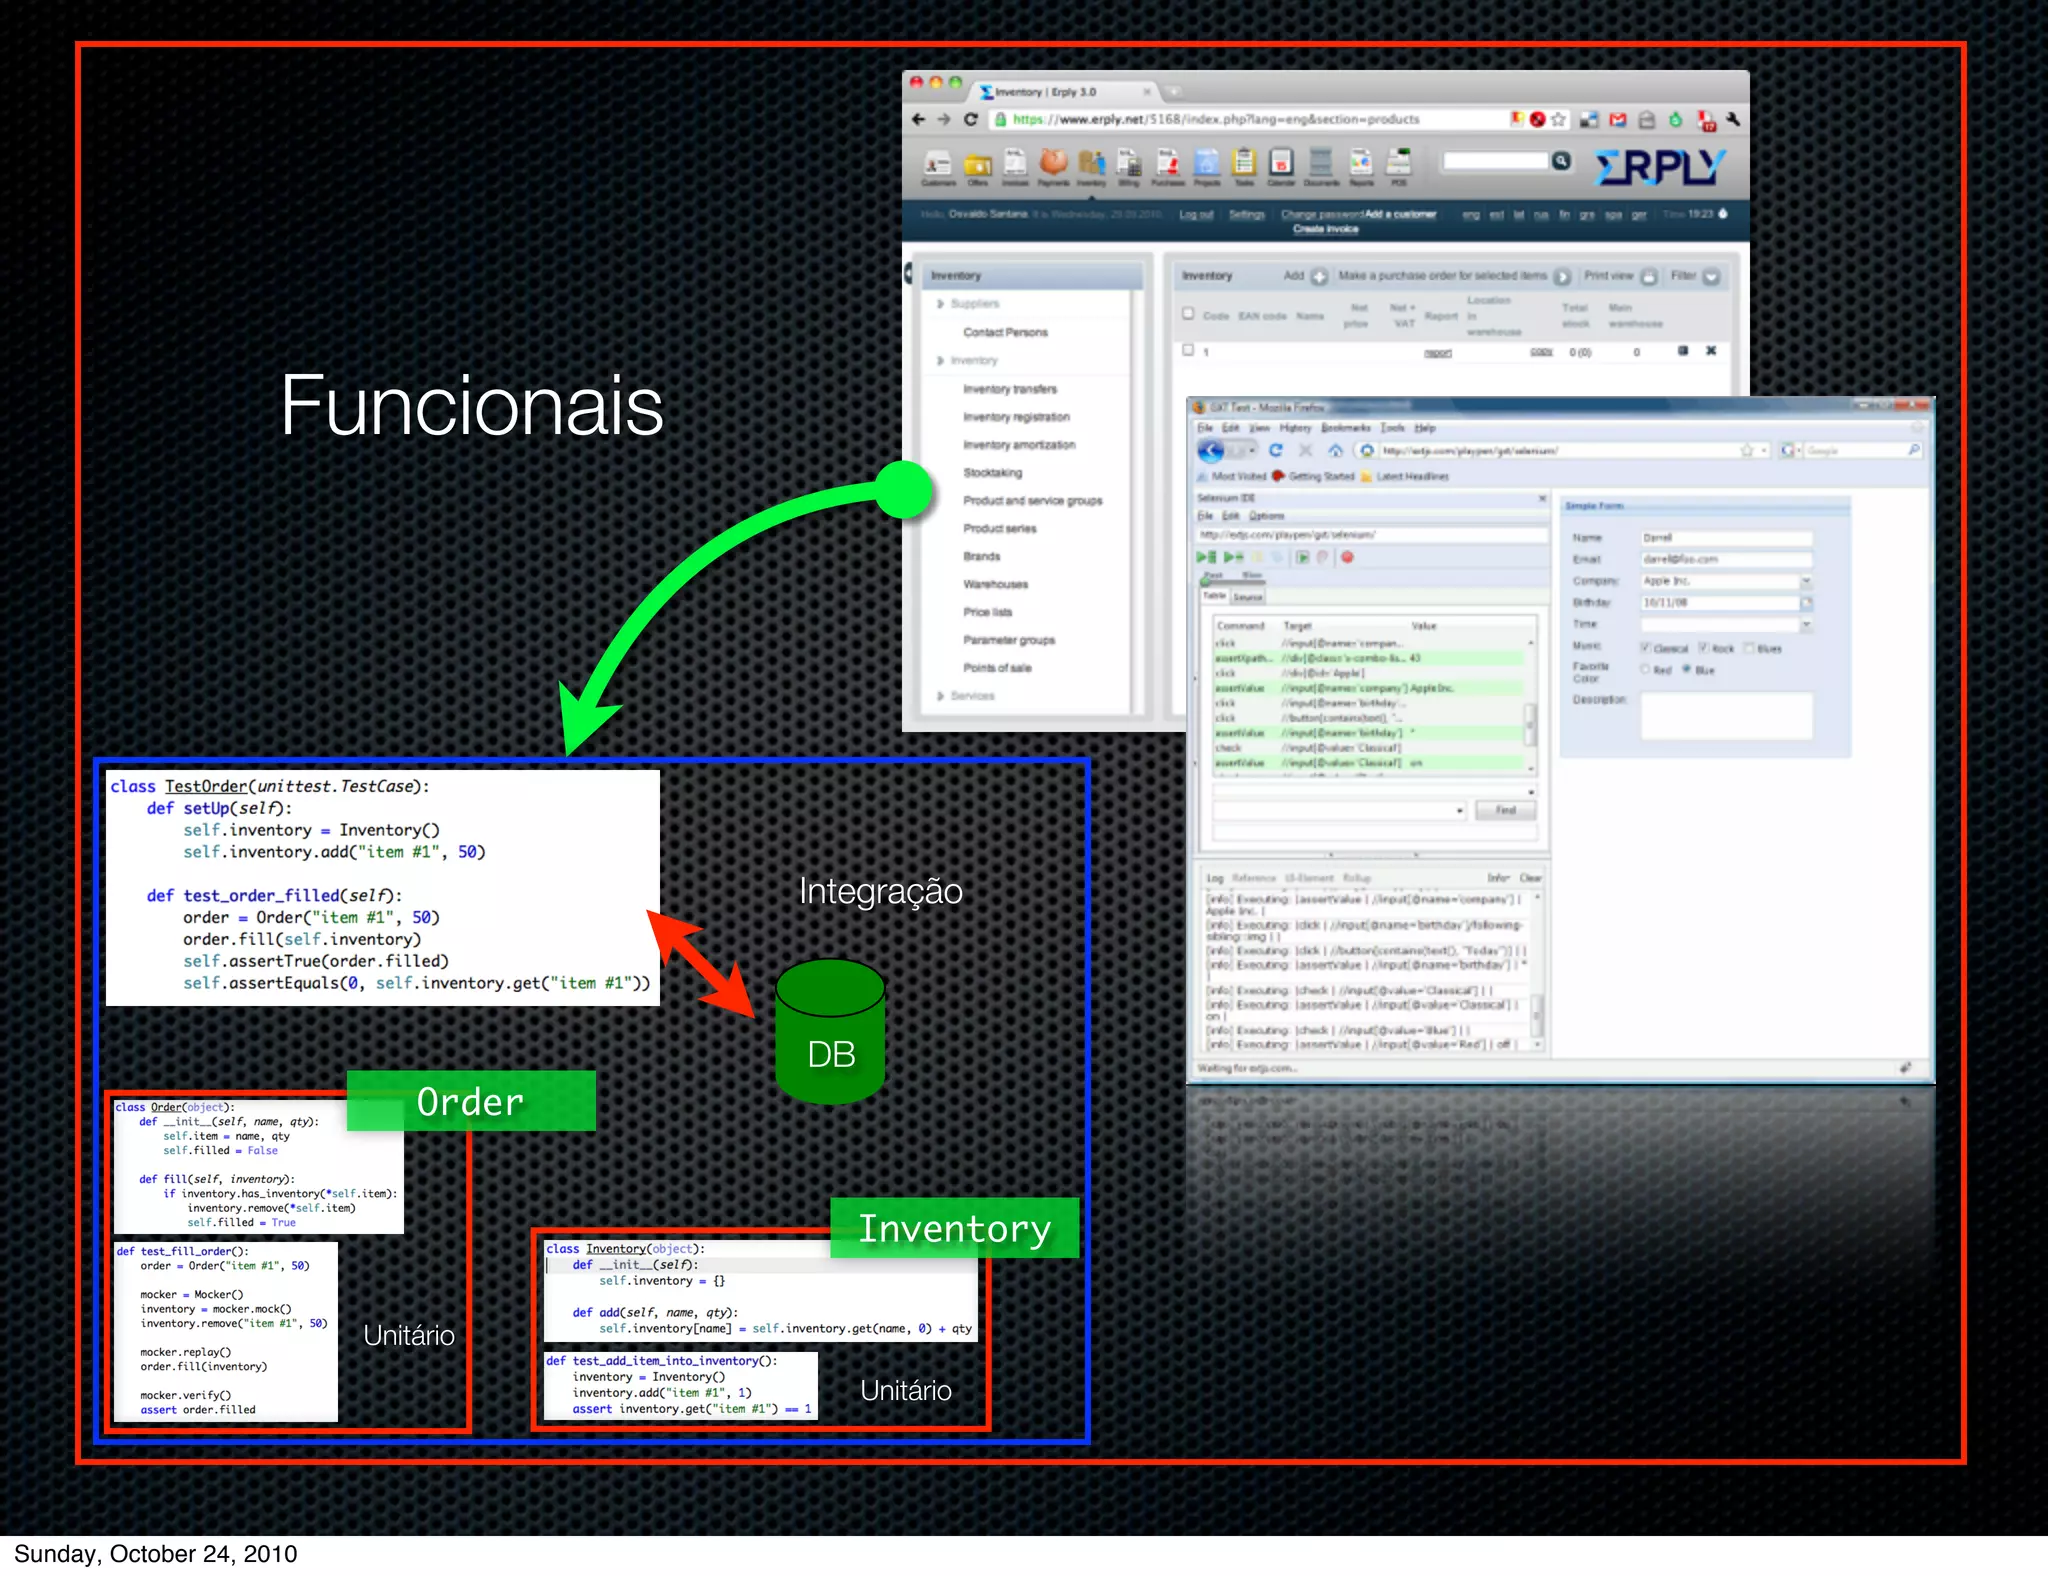Screen dimensions: 2048x1576
Task: Click Firefox reload button
Action: [x=1275, y=451]
